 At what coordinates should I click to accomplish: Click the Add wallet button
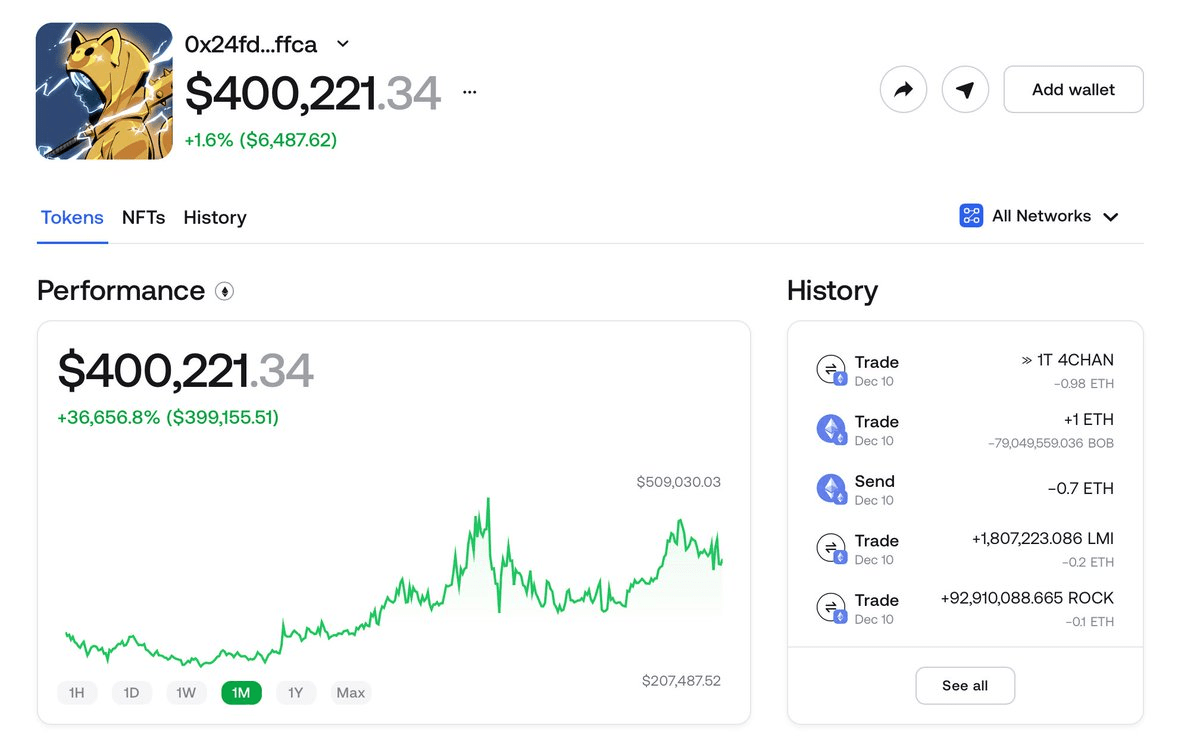[x=1073, y=90]
